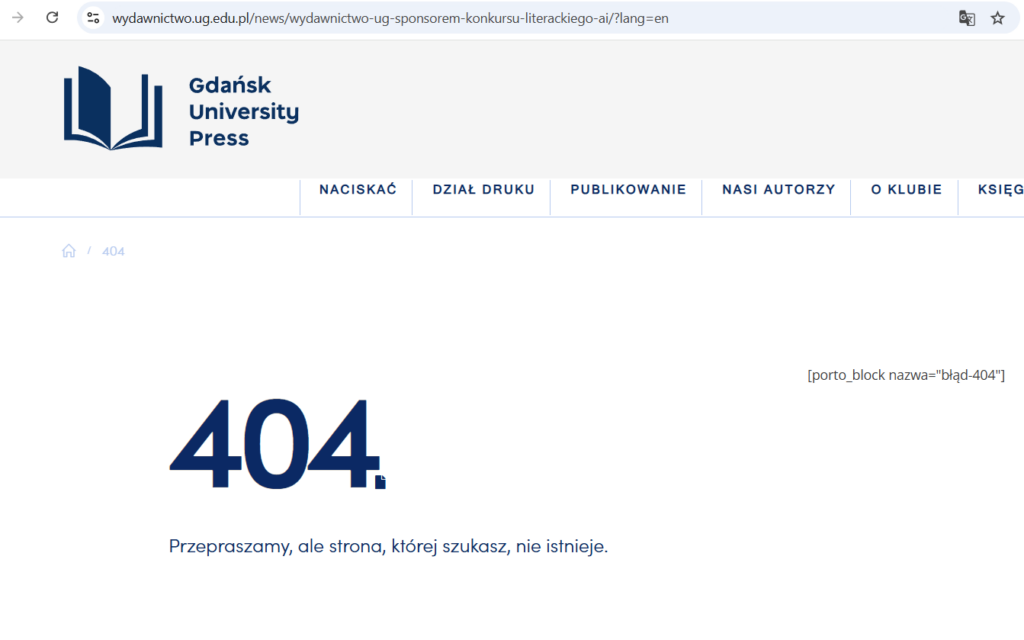Click the Gdańsk University Press title

point(243,112)
